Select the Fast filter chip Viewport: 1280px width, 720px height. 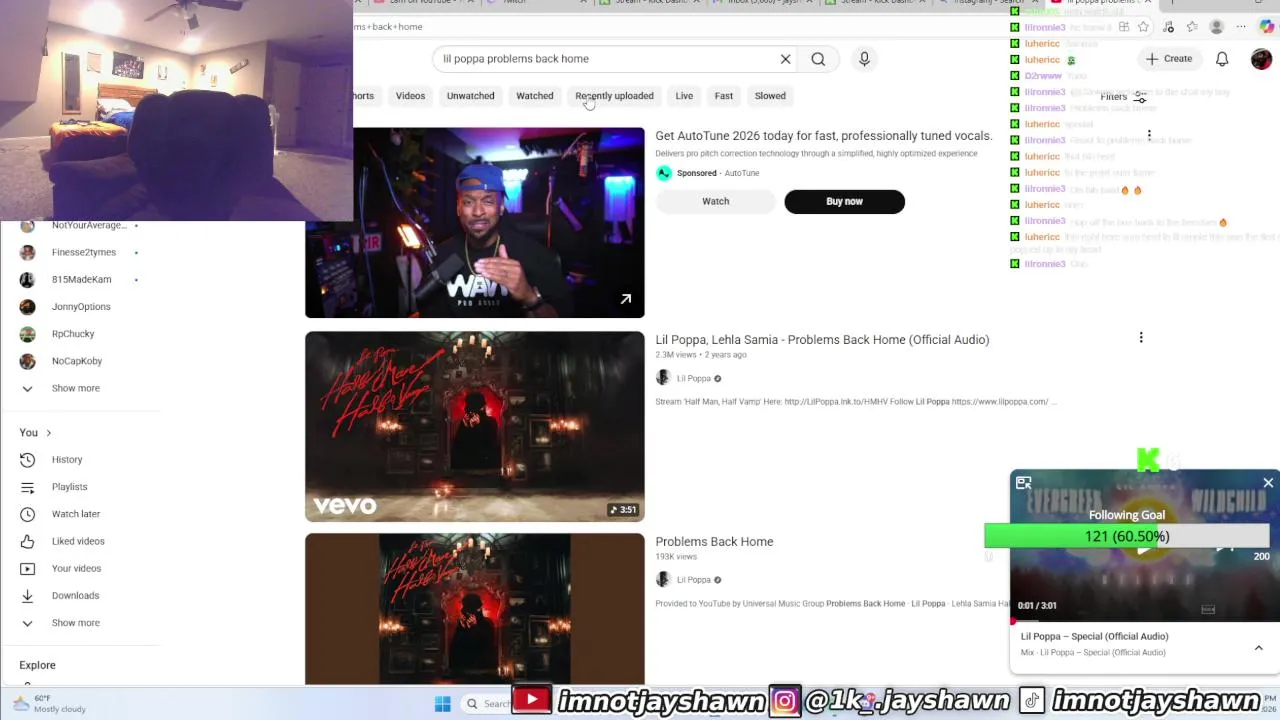click(724, 96)
